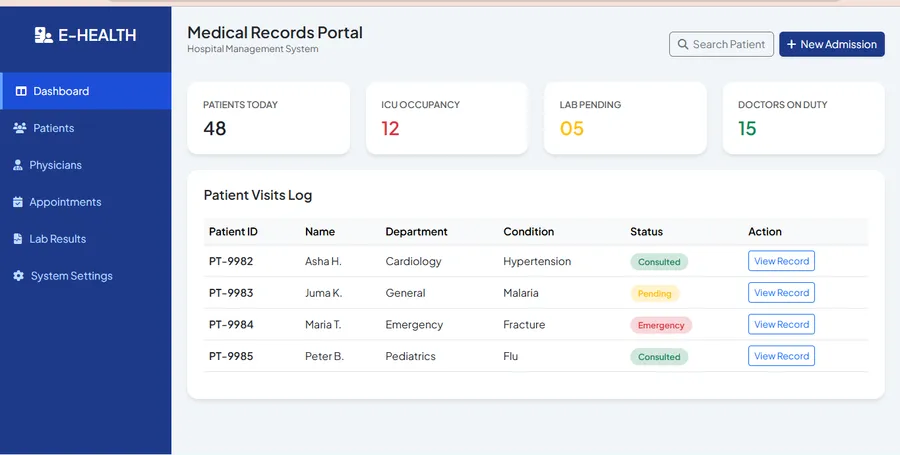The width and height of the screenshot is (900, 455).
Task: Click the patients today value 48
Action: pyautogui.click(x=215, y=128)
